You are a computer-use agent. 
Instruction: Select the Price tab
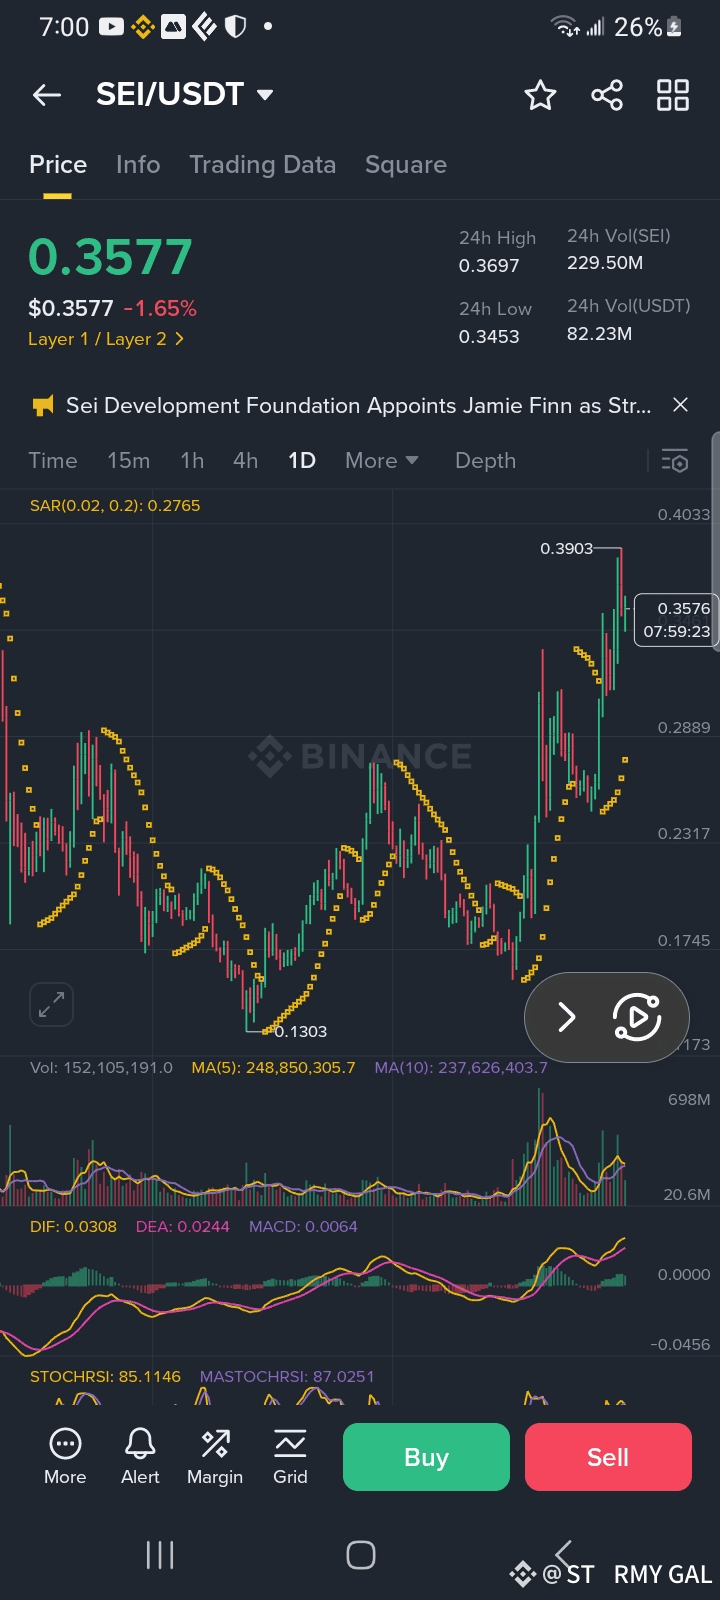58,165
